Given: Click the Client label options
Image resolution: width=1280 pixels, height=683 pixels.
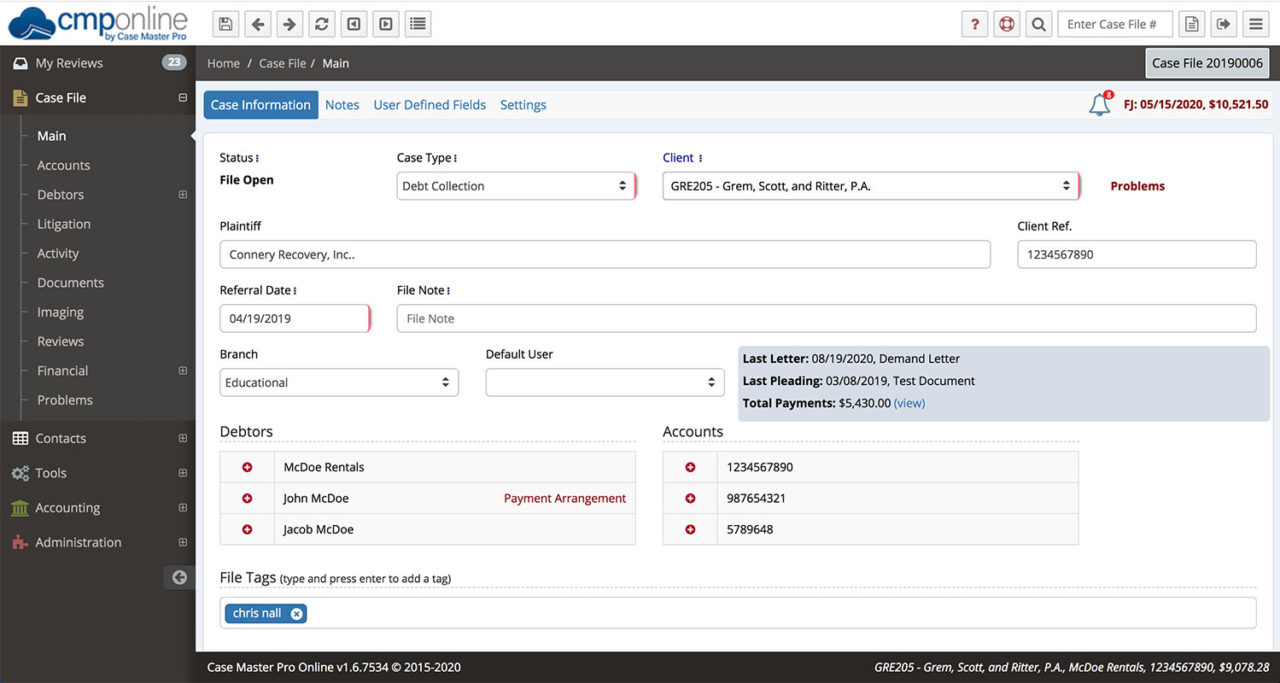Looking at the screenshot, I should click(x=700, y=158).
